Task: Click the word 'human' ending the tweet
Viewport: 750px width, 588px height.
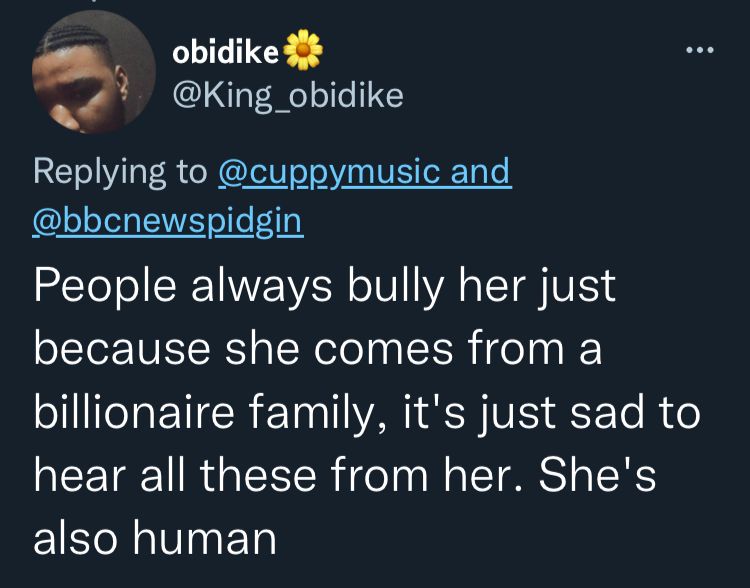Action: tap(205, 538)
